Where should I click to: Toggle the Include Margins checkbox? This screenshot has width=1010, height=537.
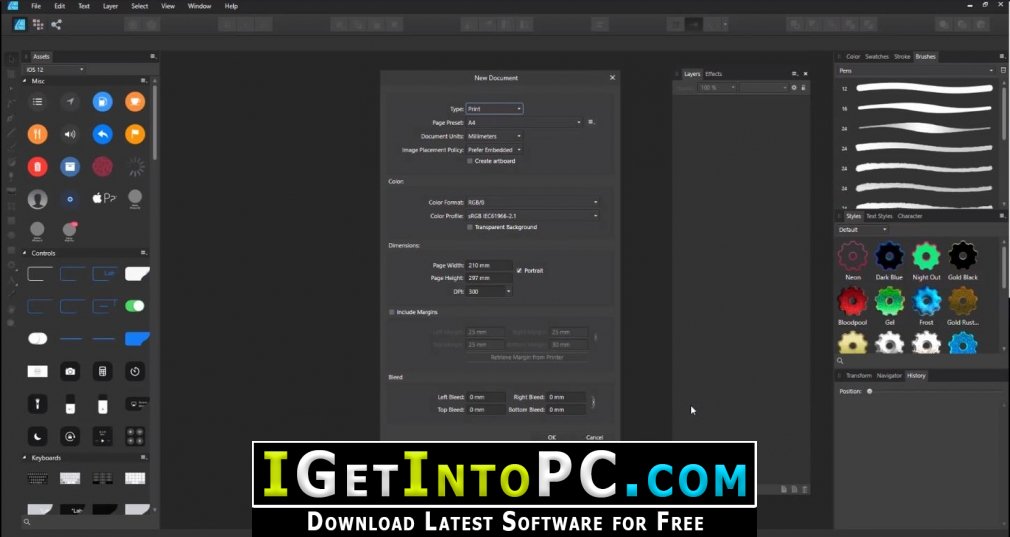click(x=392, y=312)
